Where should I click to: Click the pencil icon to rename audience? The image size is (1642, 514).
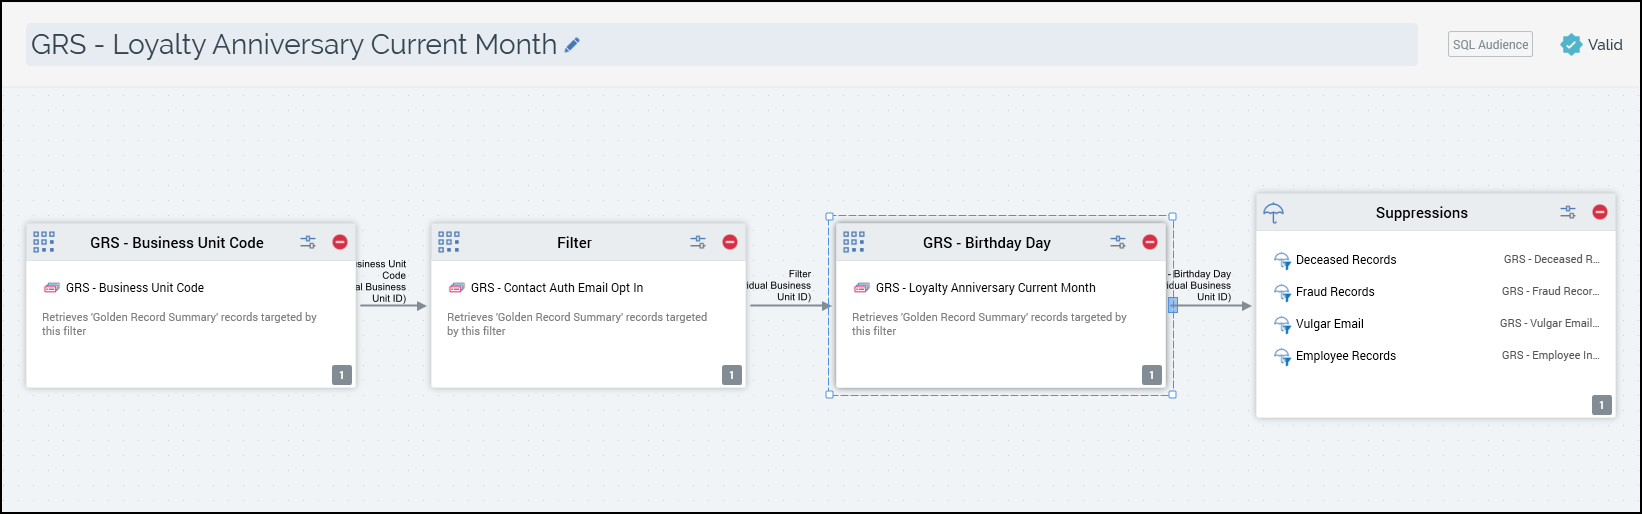572,45
